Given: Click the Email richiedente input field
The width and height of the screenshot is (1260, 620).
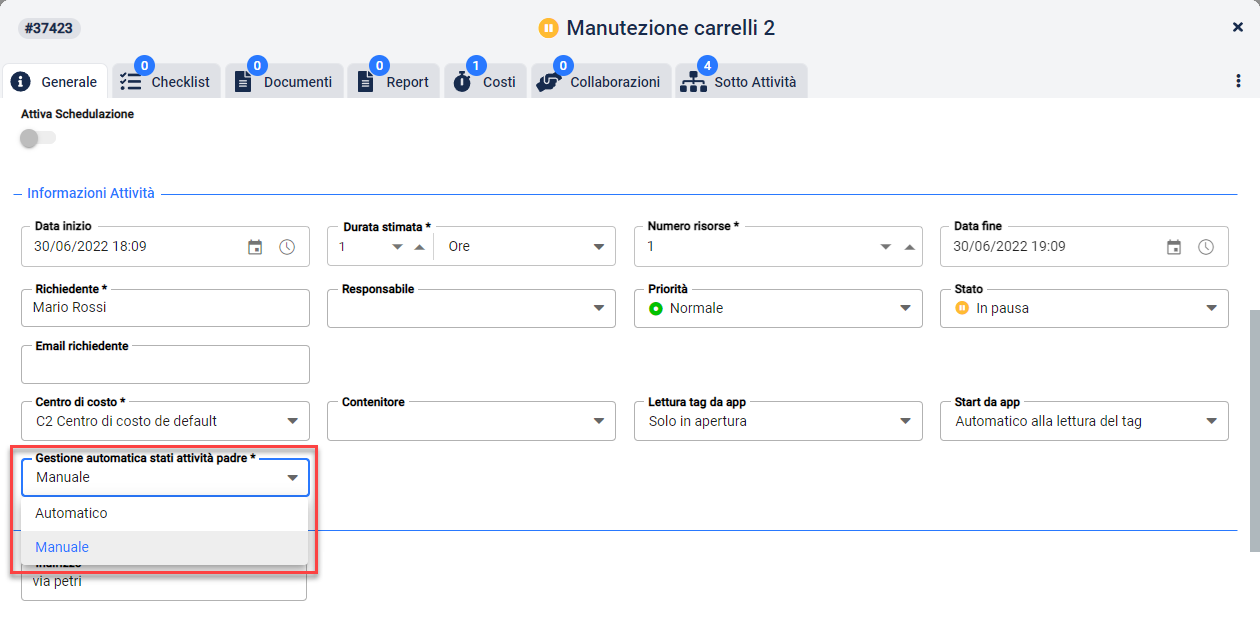Looking at the screenshot, I should [x=165, y=365].
